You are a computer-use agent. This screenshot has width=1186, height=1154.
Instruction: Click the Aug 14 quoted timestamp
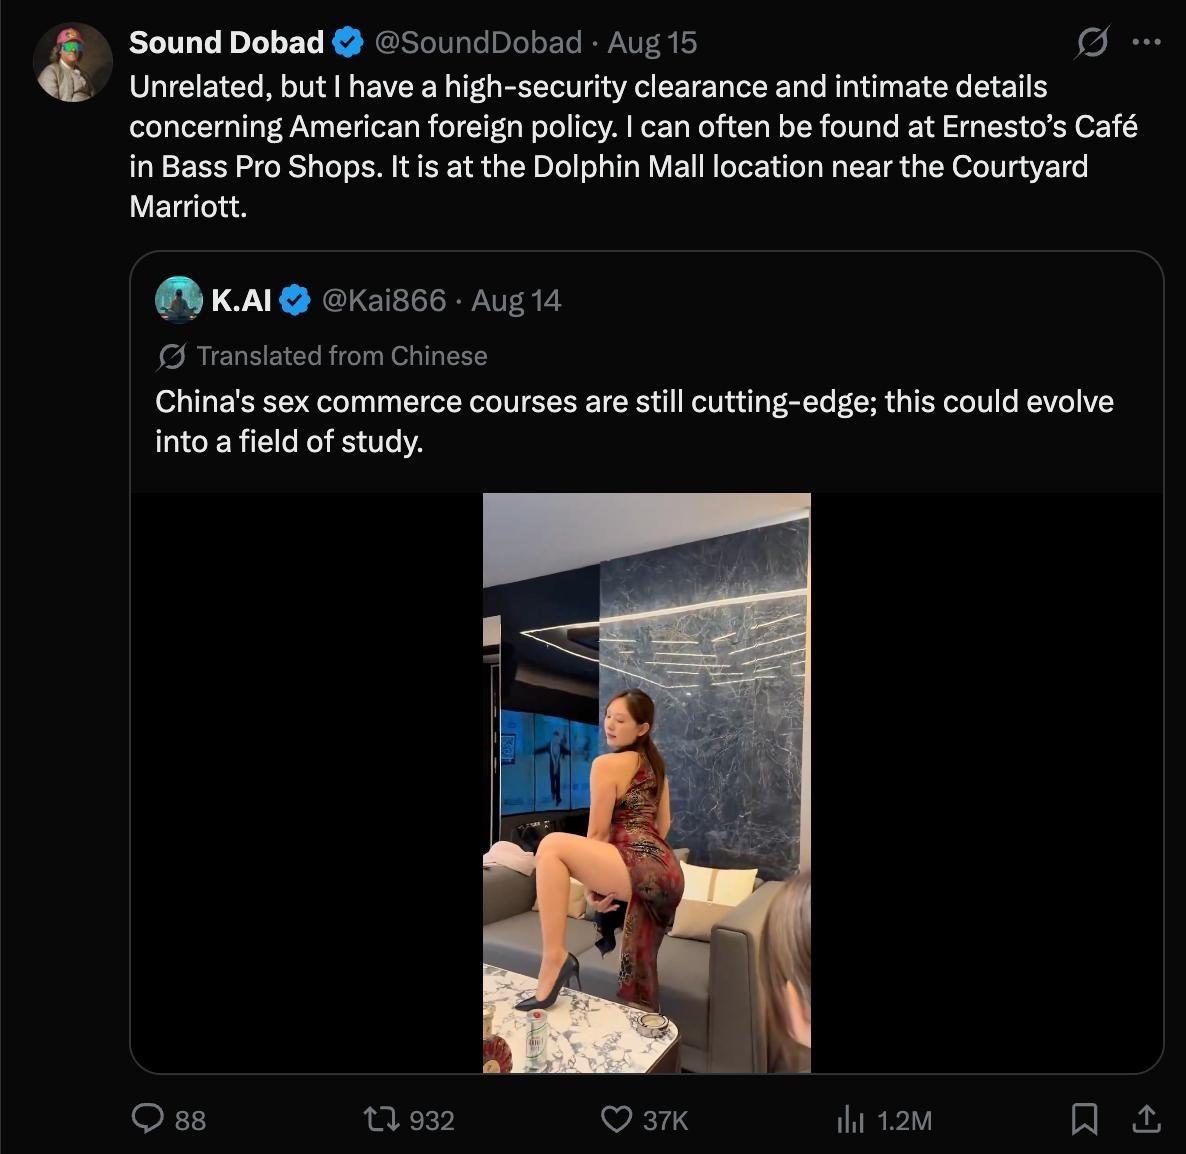pos(516,300)
